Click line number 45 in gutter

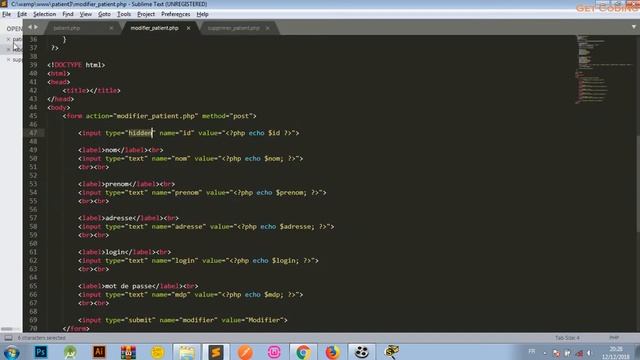click(33, 116)
